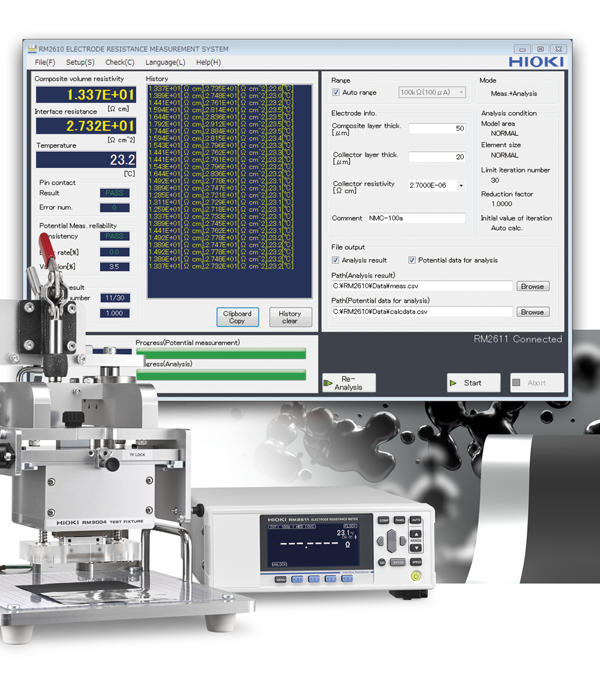Click the COMP key on the meter
This screenshot has width=600, height=694.
pyautogui.click(x=383, y=520)
